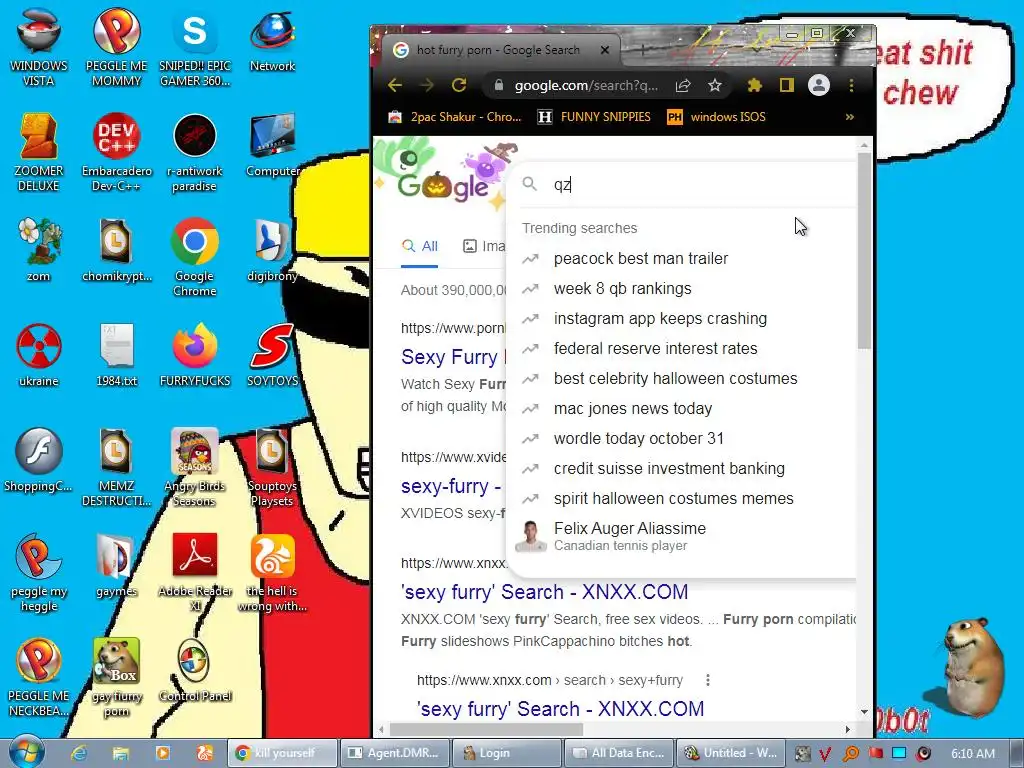Open the windows ISOS bookmark
Image resolution: width=1024 pixels, height=768 pixels.
coord(716,117)
